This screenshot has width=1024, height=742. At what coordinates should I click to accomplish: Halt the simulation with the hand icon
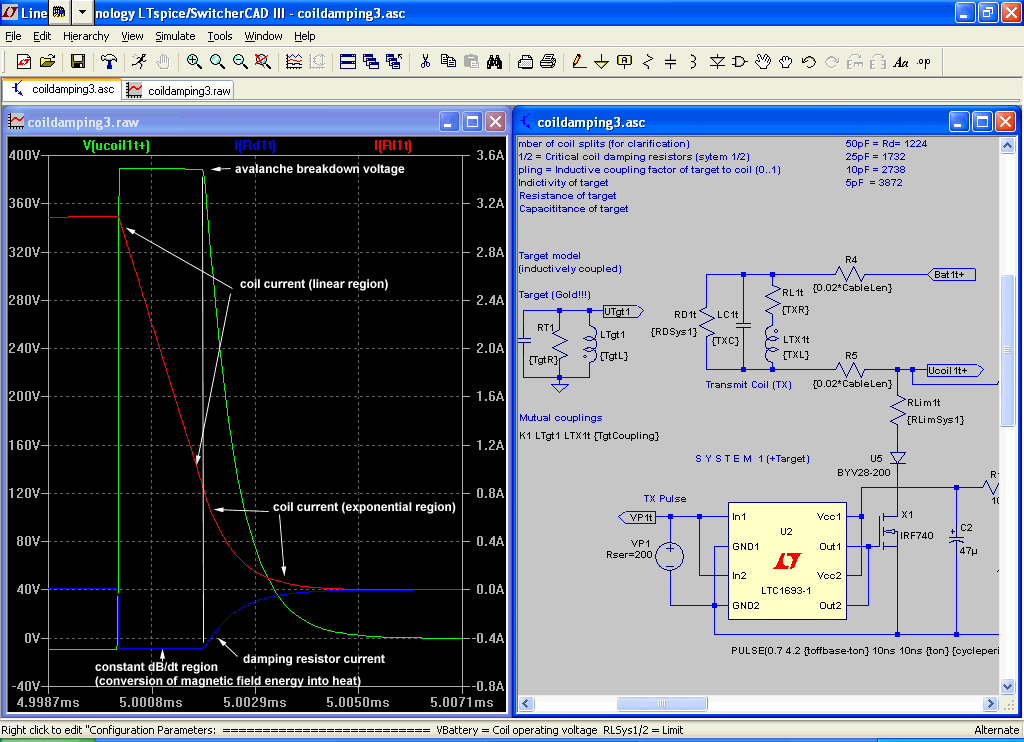163,61
